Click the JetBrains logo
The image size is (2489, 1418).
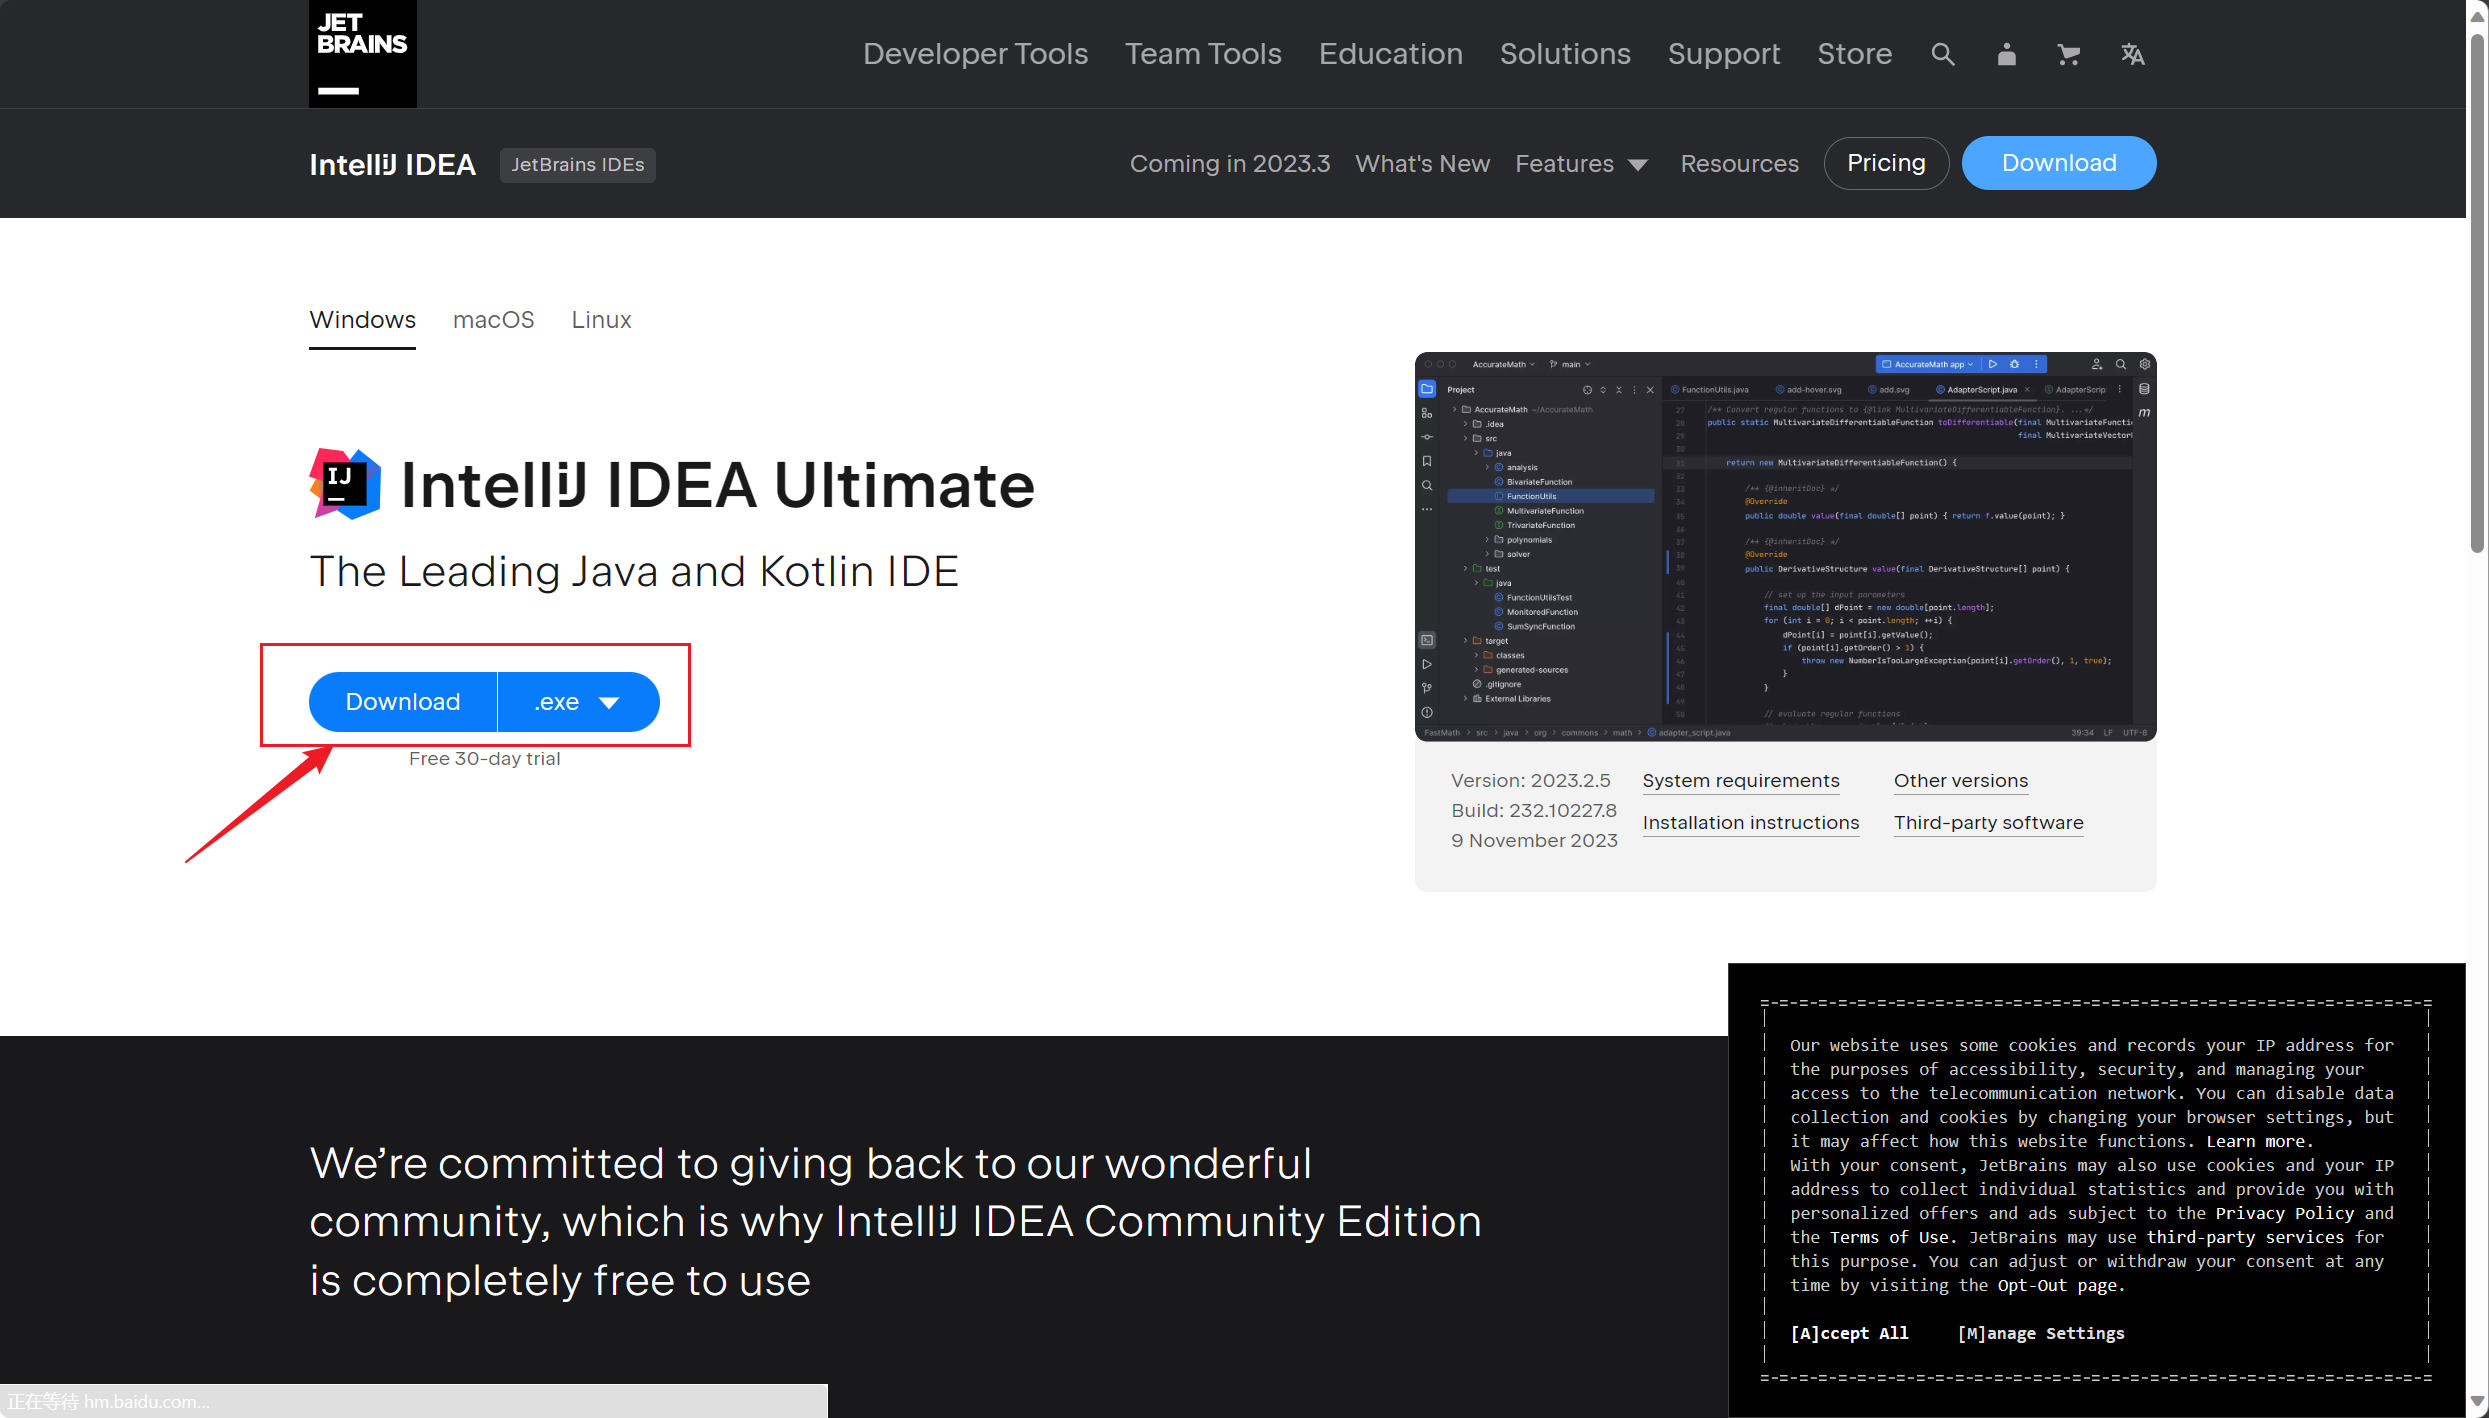pos(362,54)
